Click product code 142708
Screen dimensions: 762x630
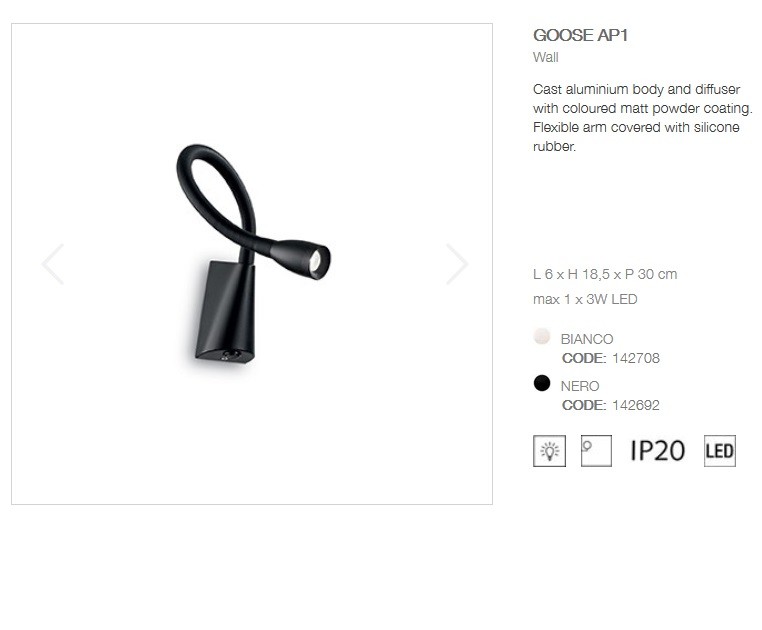(636, 358)
